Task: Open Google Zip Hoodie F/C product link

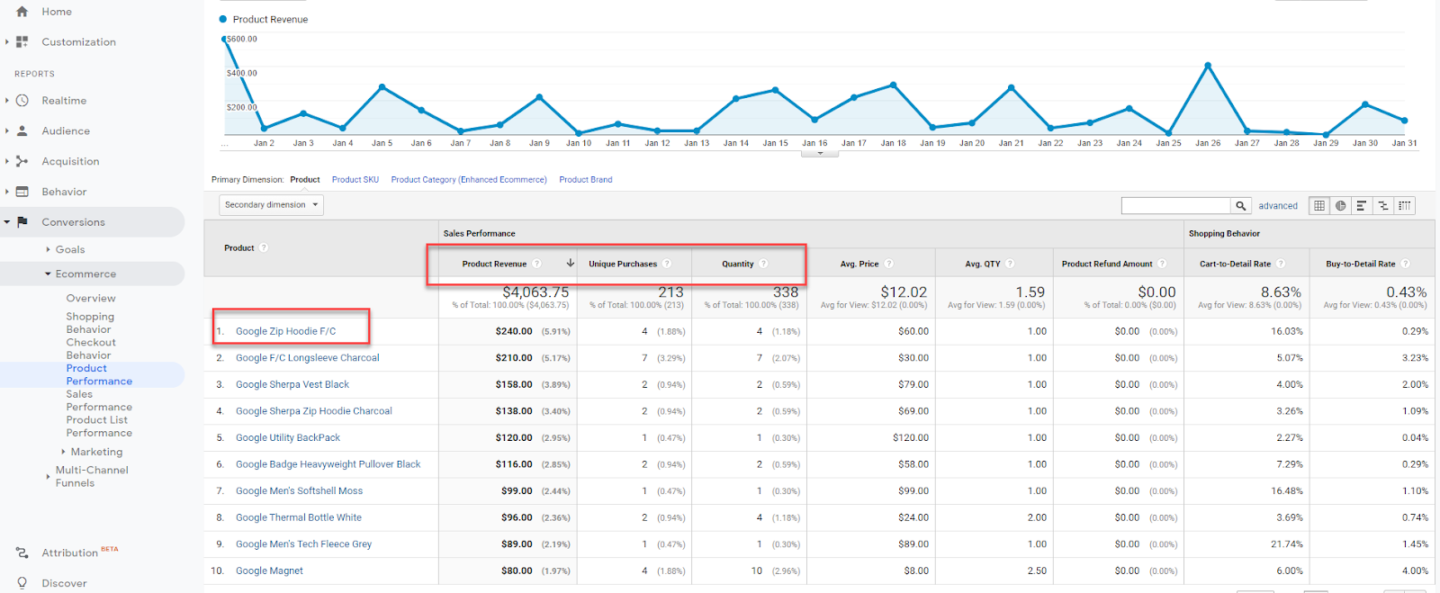Action: pos(285,331)
